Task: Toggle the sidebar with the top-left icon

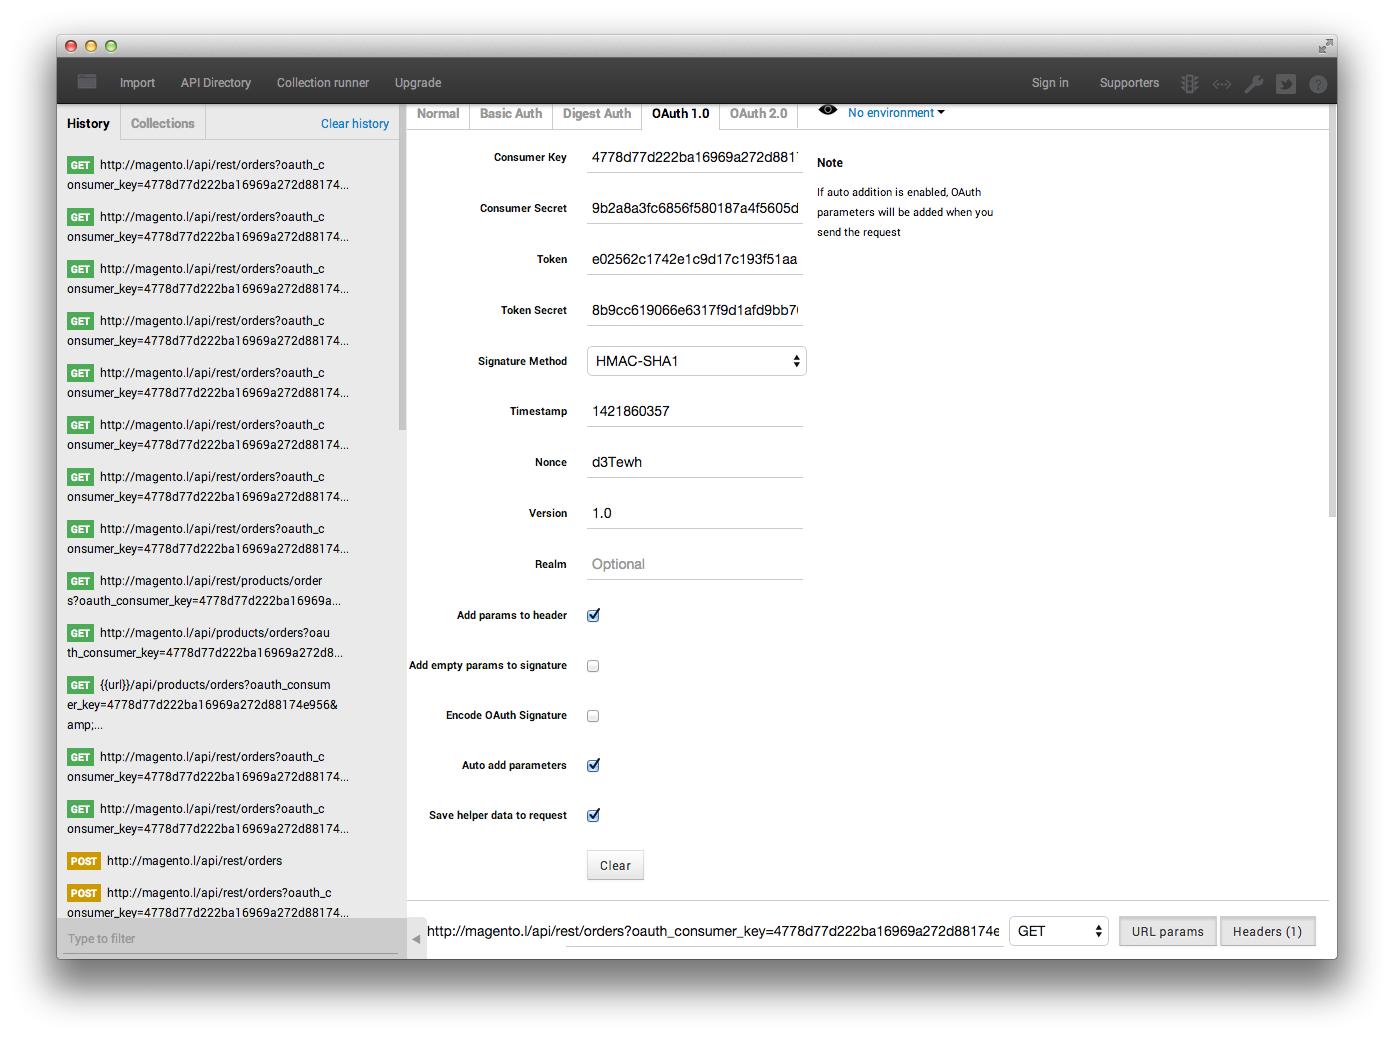Action: point(86,82)
